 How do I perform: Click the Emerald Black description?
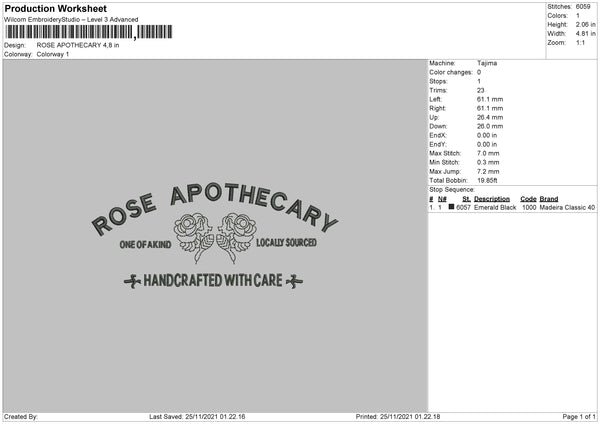tap(495, 207)
